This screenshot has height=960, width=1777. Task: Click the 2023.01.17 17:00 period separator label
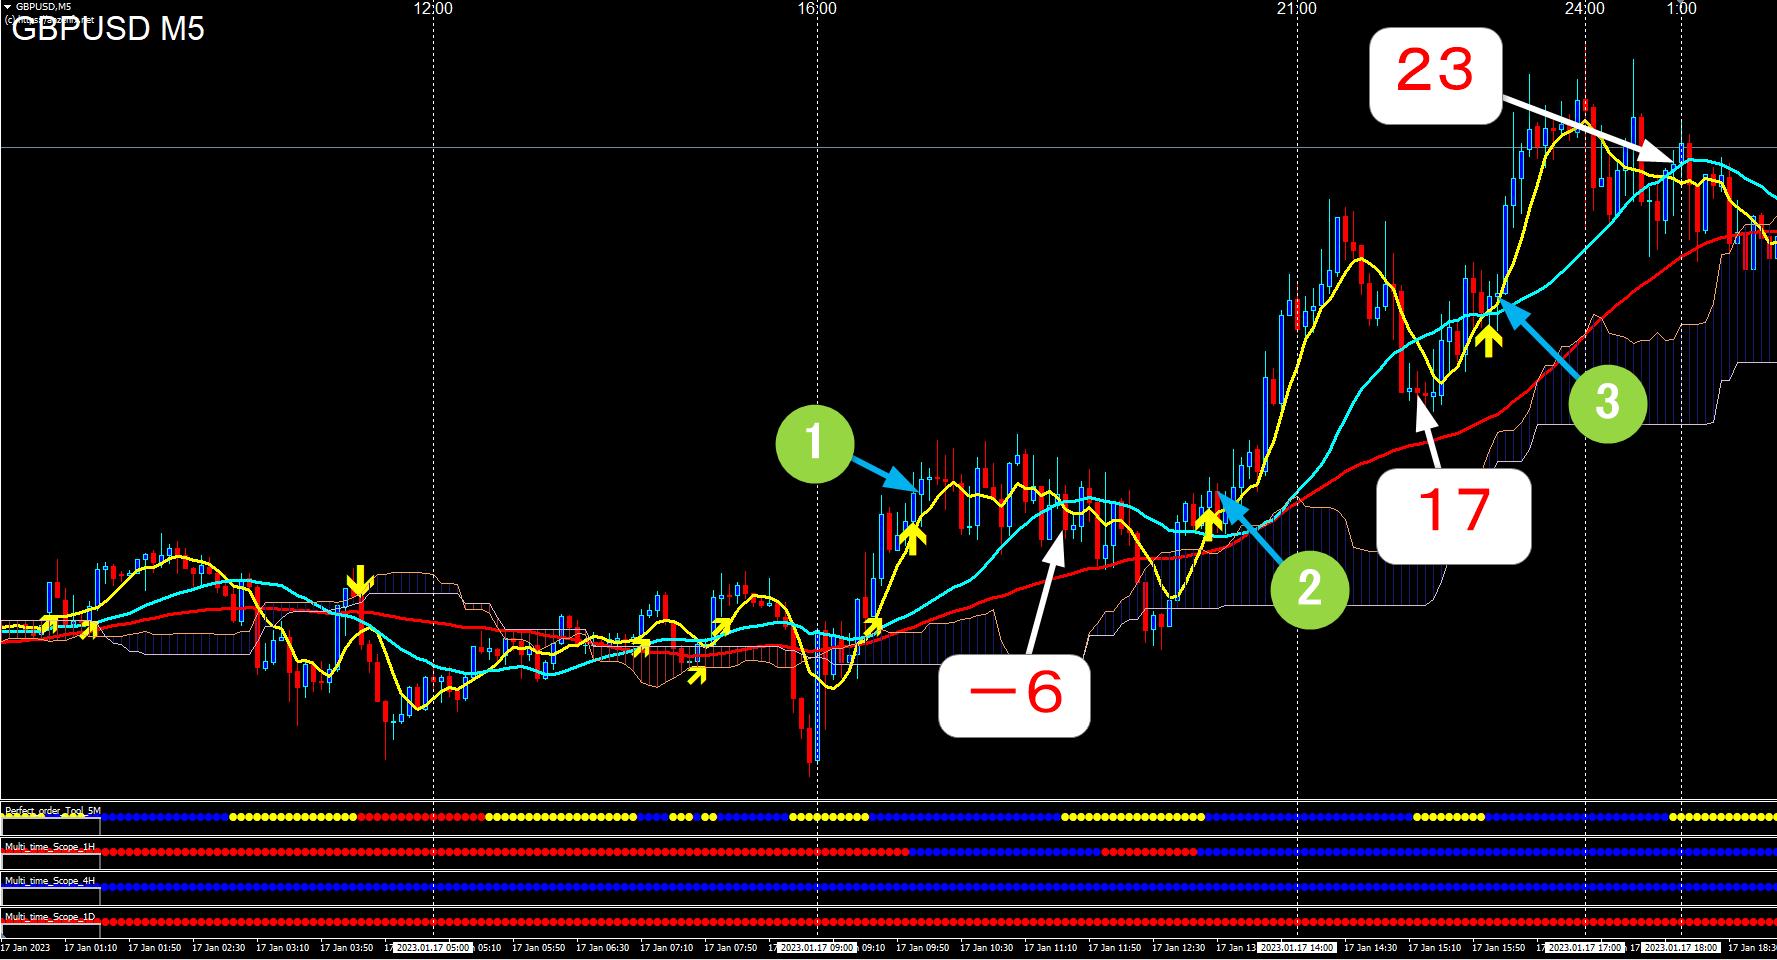1585,947
